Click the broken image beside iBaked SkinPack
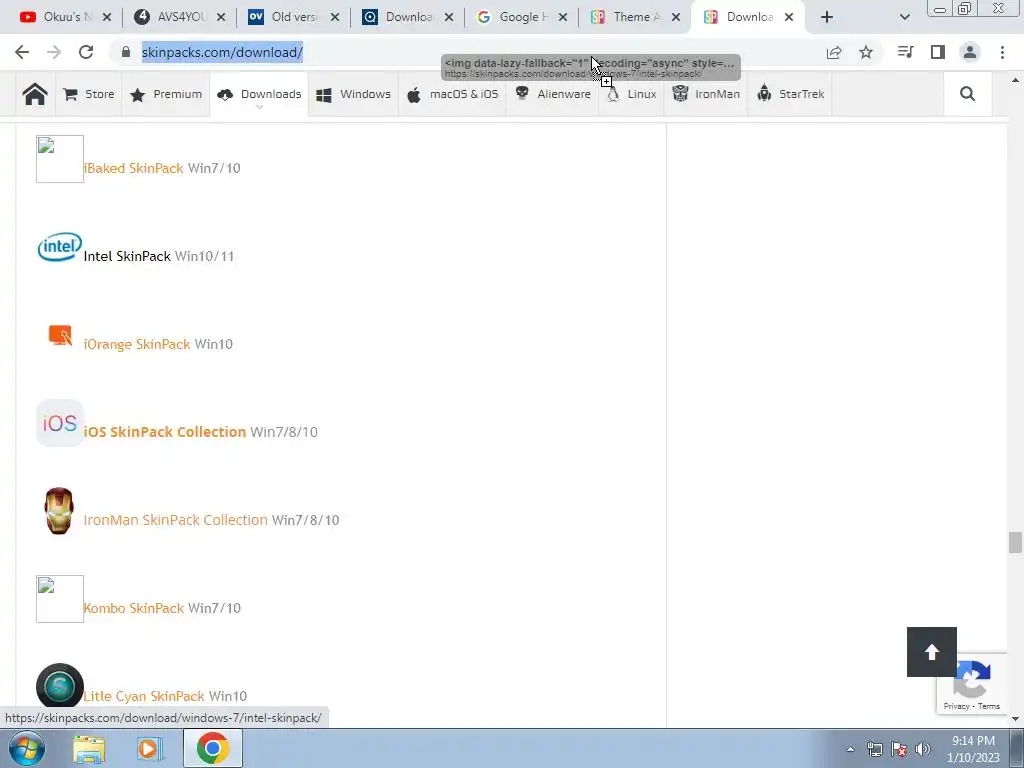Viewport: 1024px width, 768px height. pyautogui.click(x=59, y=159)
